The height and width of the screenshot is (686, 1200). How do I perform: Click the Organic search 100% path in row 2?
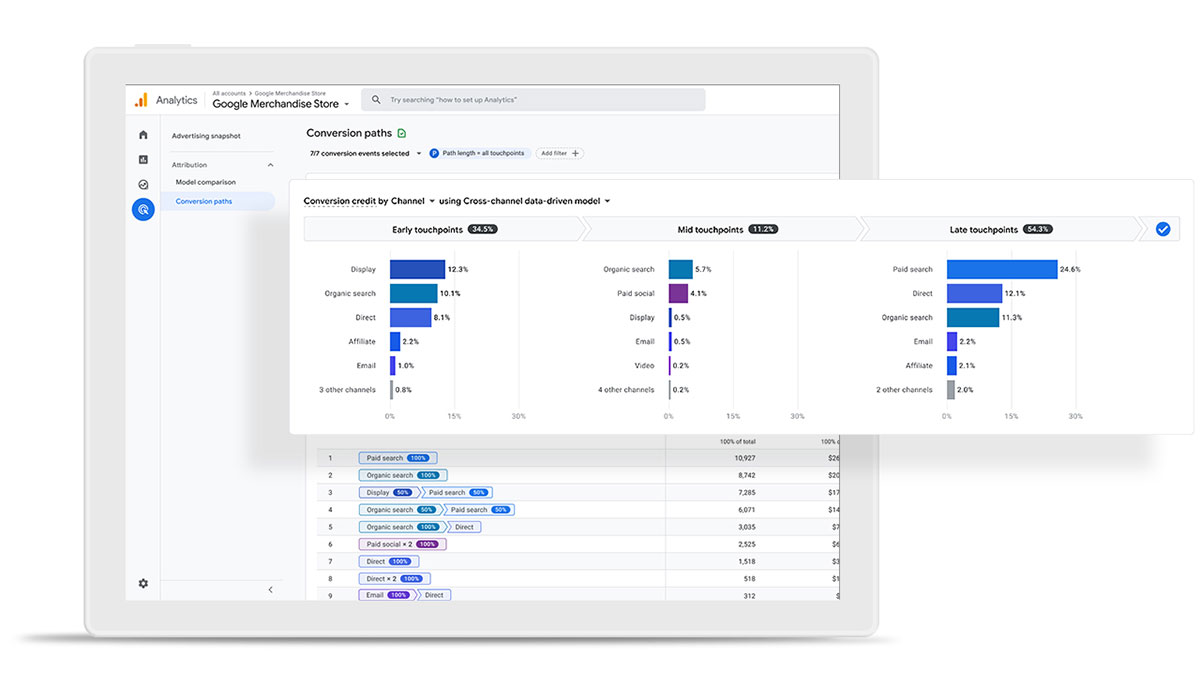[x=403, y=475]
